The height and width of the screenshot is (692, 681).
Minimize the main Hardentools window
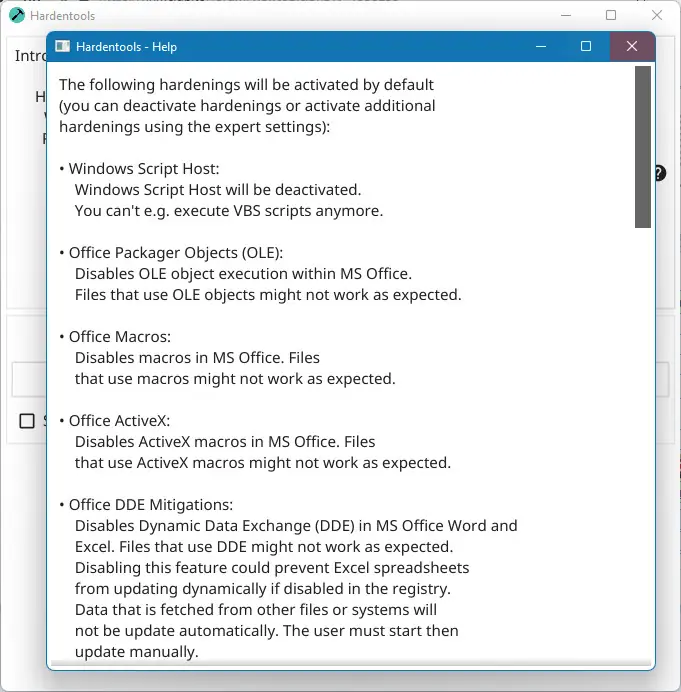[x=565, y=15]
